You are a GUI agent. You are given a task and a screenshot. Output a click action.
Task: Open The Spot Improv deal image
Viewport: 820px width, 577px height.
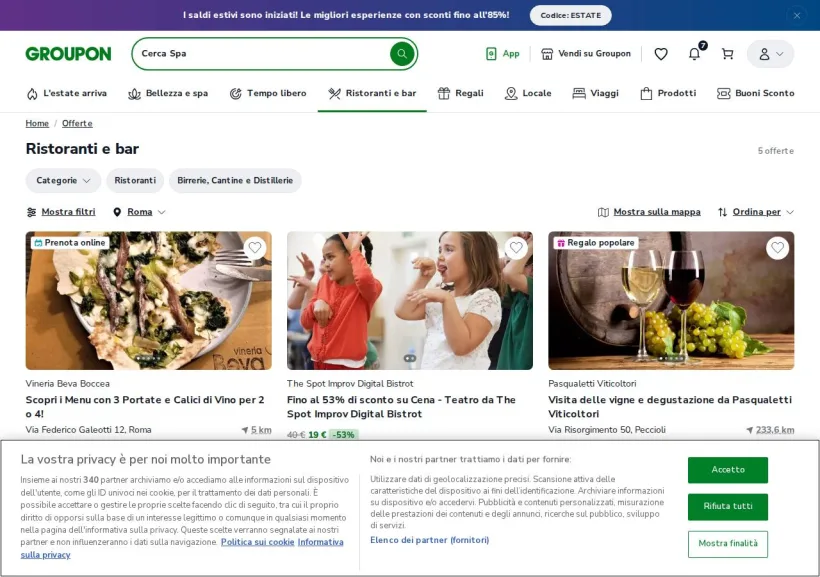pos(410,301)
